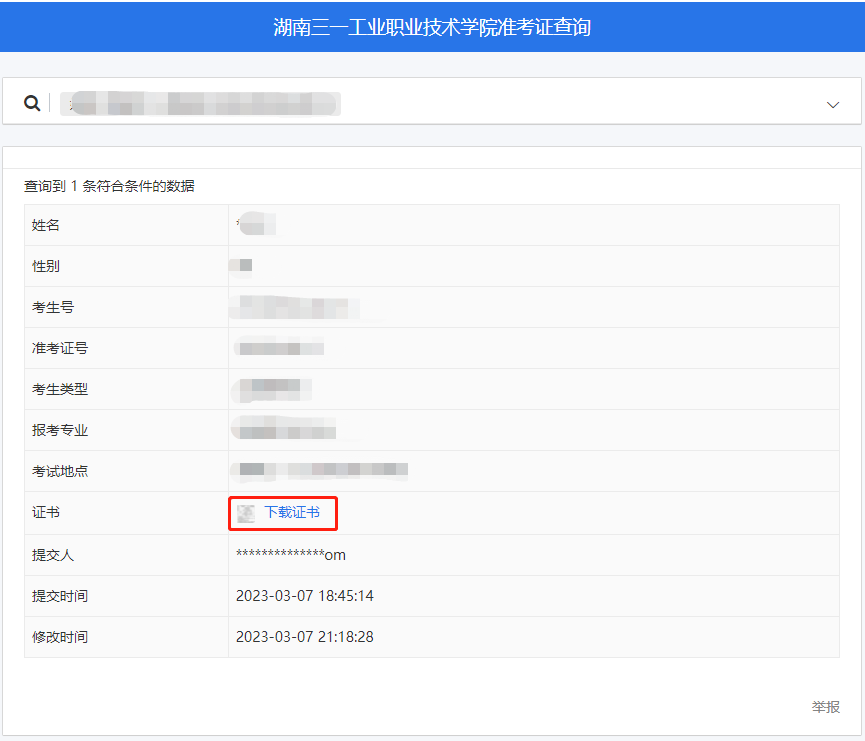
Task: Click the 举报 report link
Action: pyautogui.click(x=825, y=707)
